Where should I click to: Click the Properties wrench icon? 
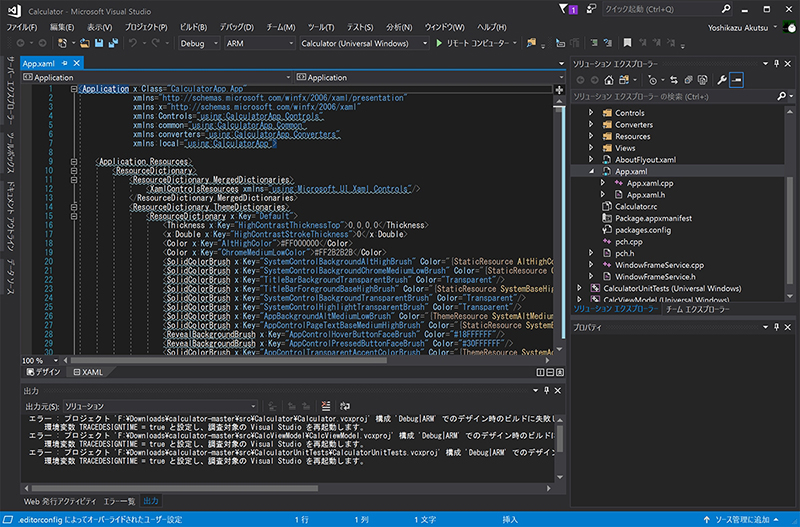click(721, 80)
